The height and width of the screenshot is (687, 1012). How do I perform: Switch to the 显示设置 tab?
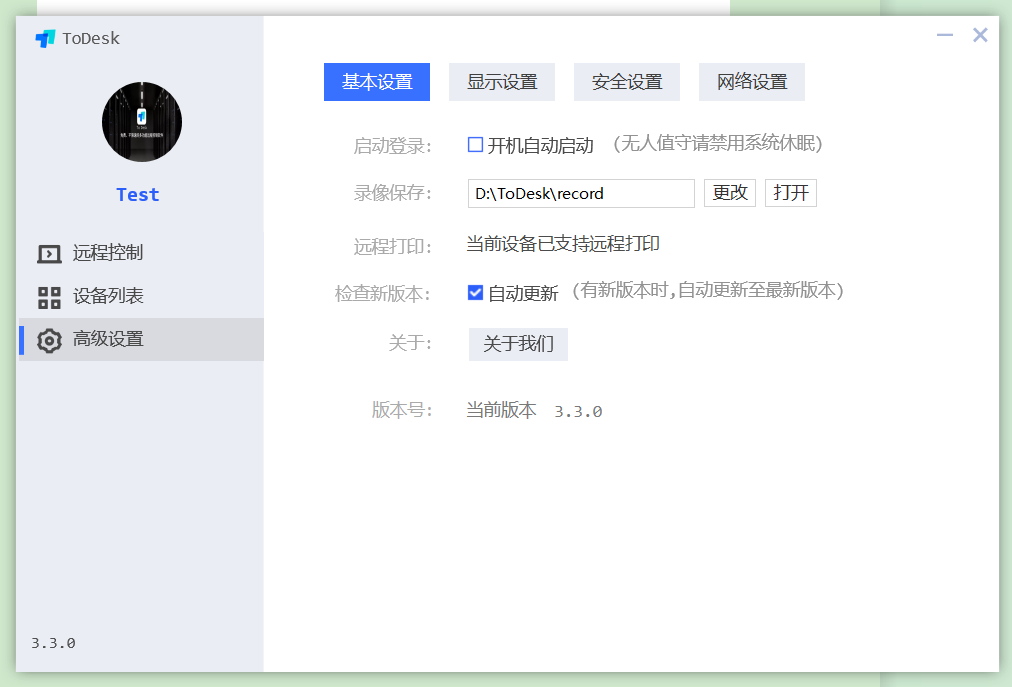coord(502,82)
